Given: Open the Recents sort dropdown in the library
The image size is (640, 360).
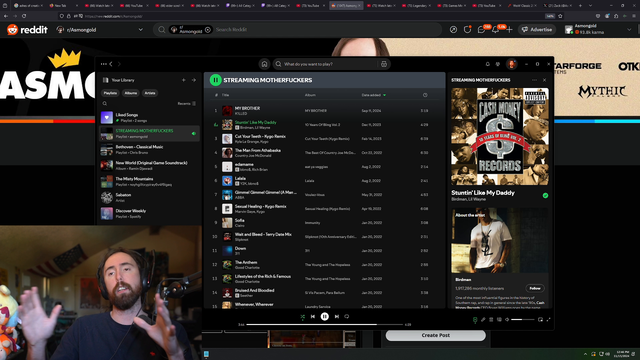Looking at the screenshot, I should pos(187,104).
